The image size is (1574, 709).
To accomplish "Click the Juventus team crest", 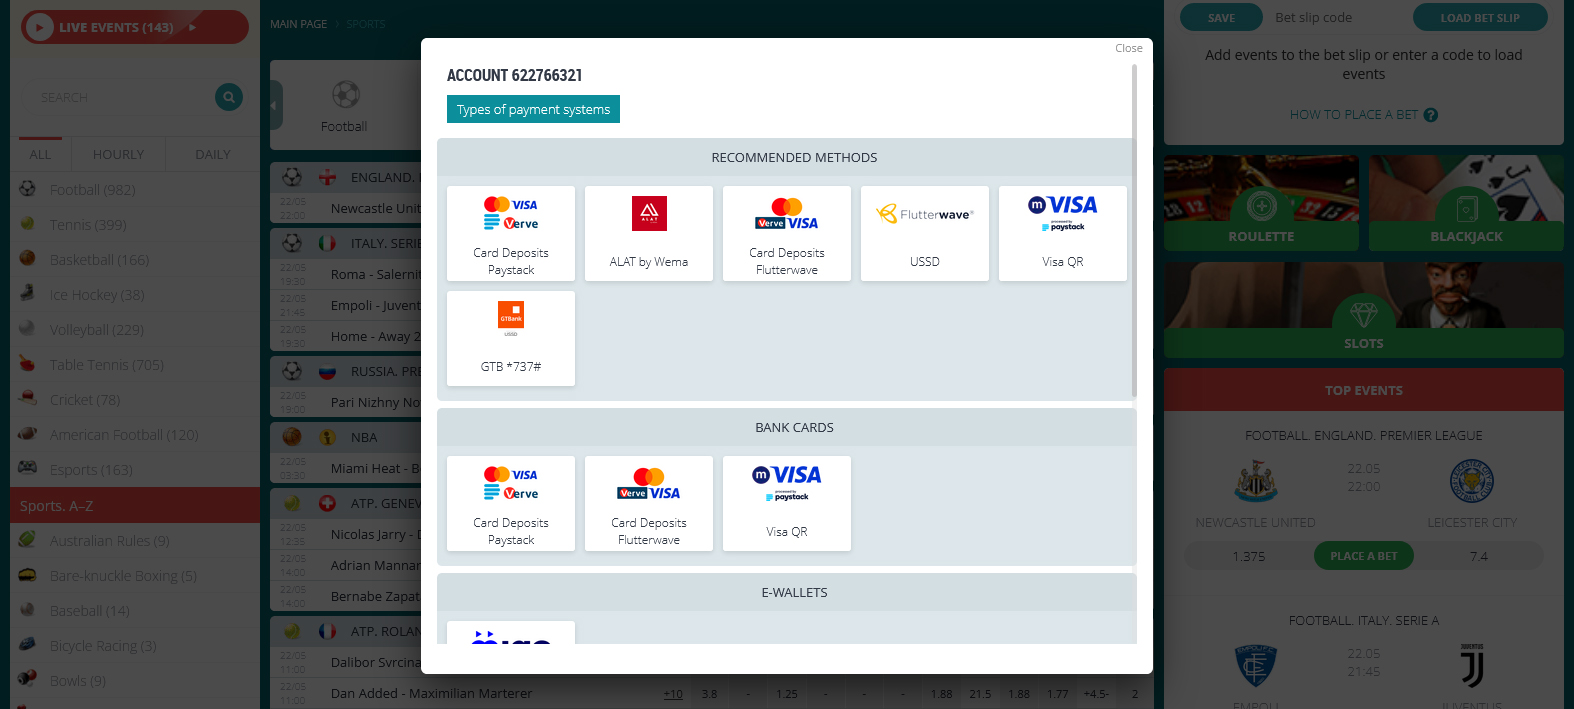I will [1472, 666].
